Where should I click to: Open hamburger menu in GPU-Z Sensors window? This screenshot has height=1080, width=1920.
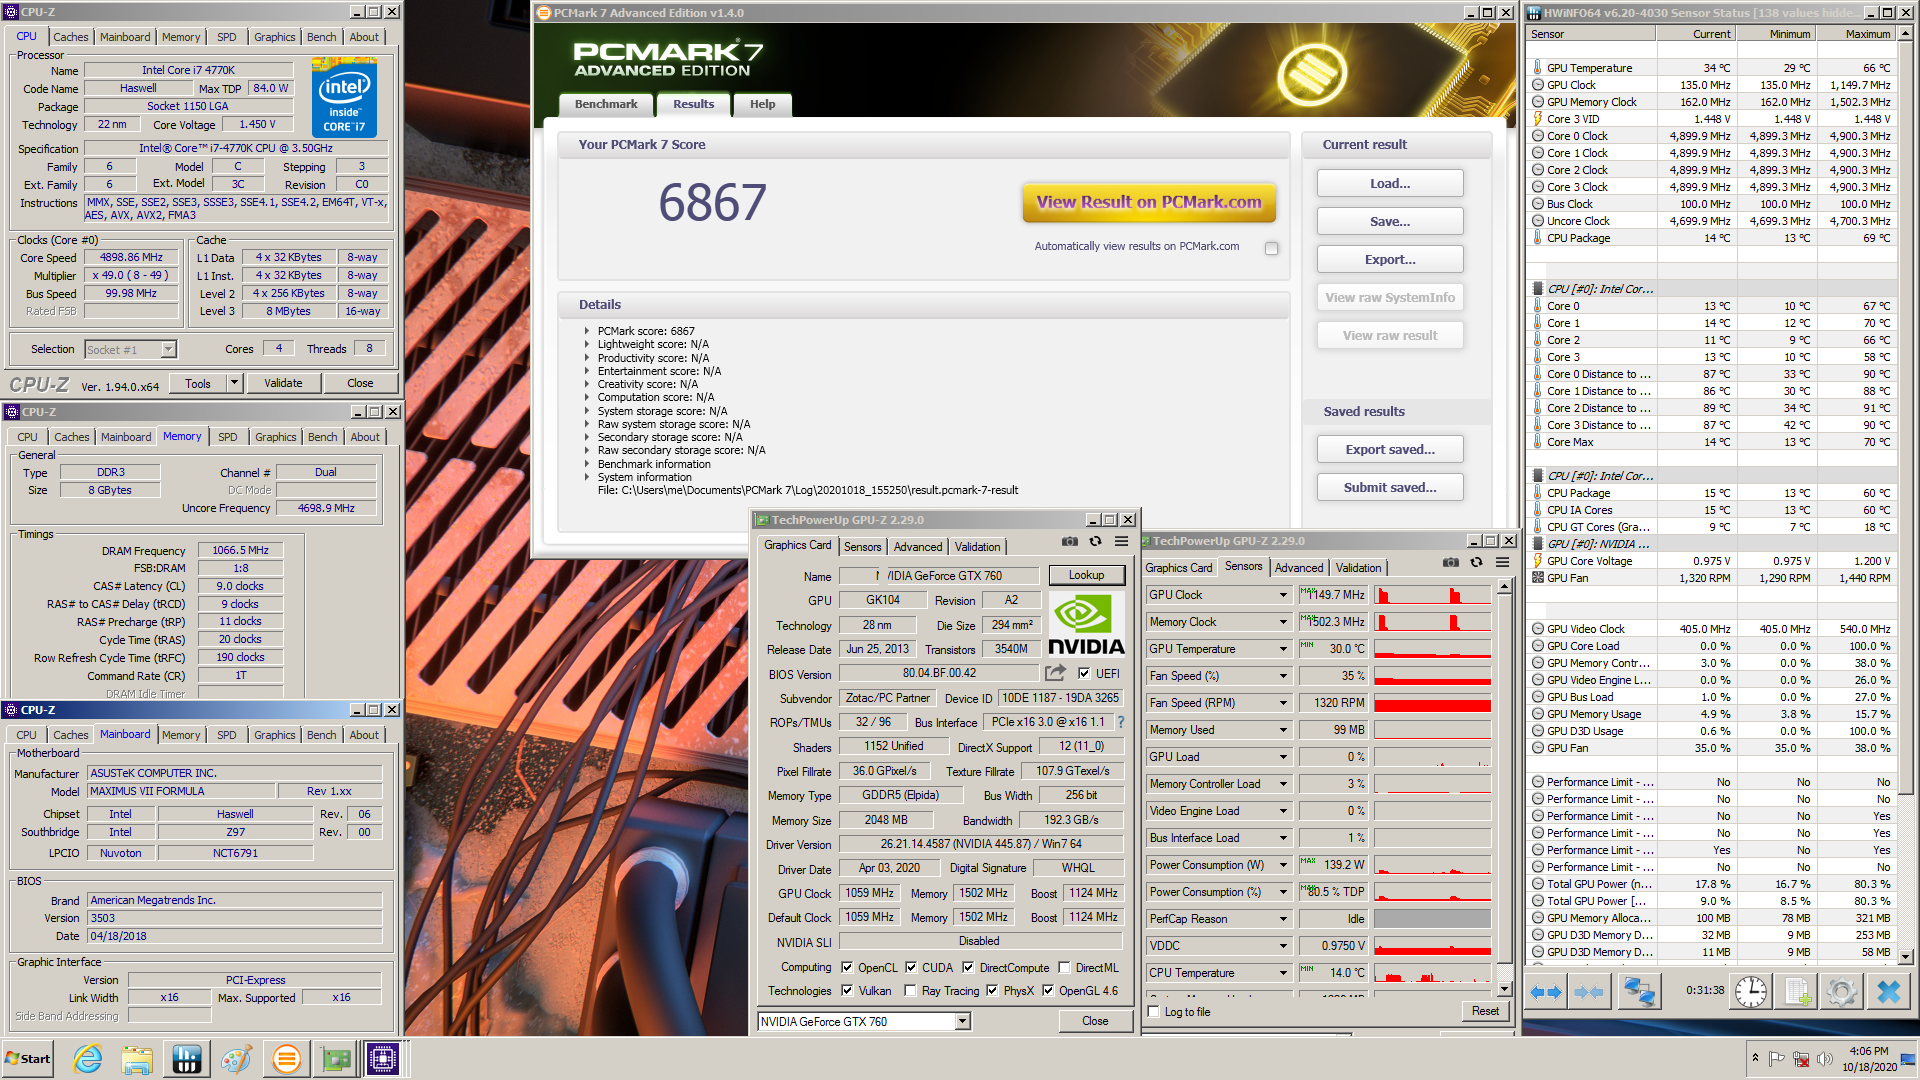1502,562
